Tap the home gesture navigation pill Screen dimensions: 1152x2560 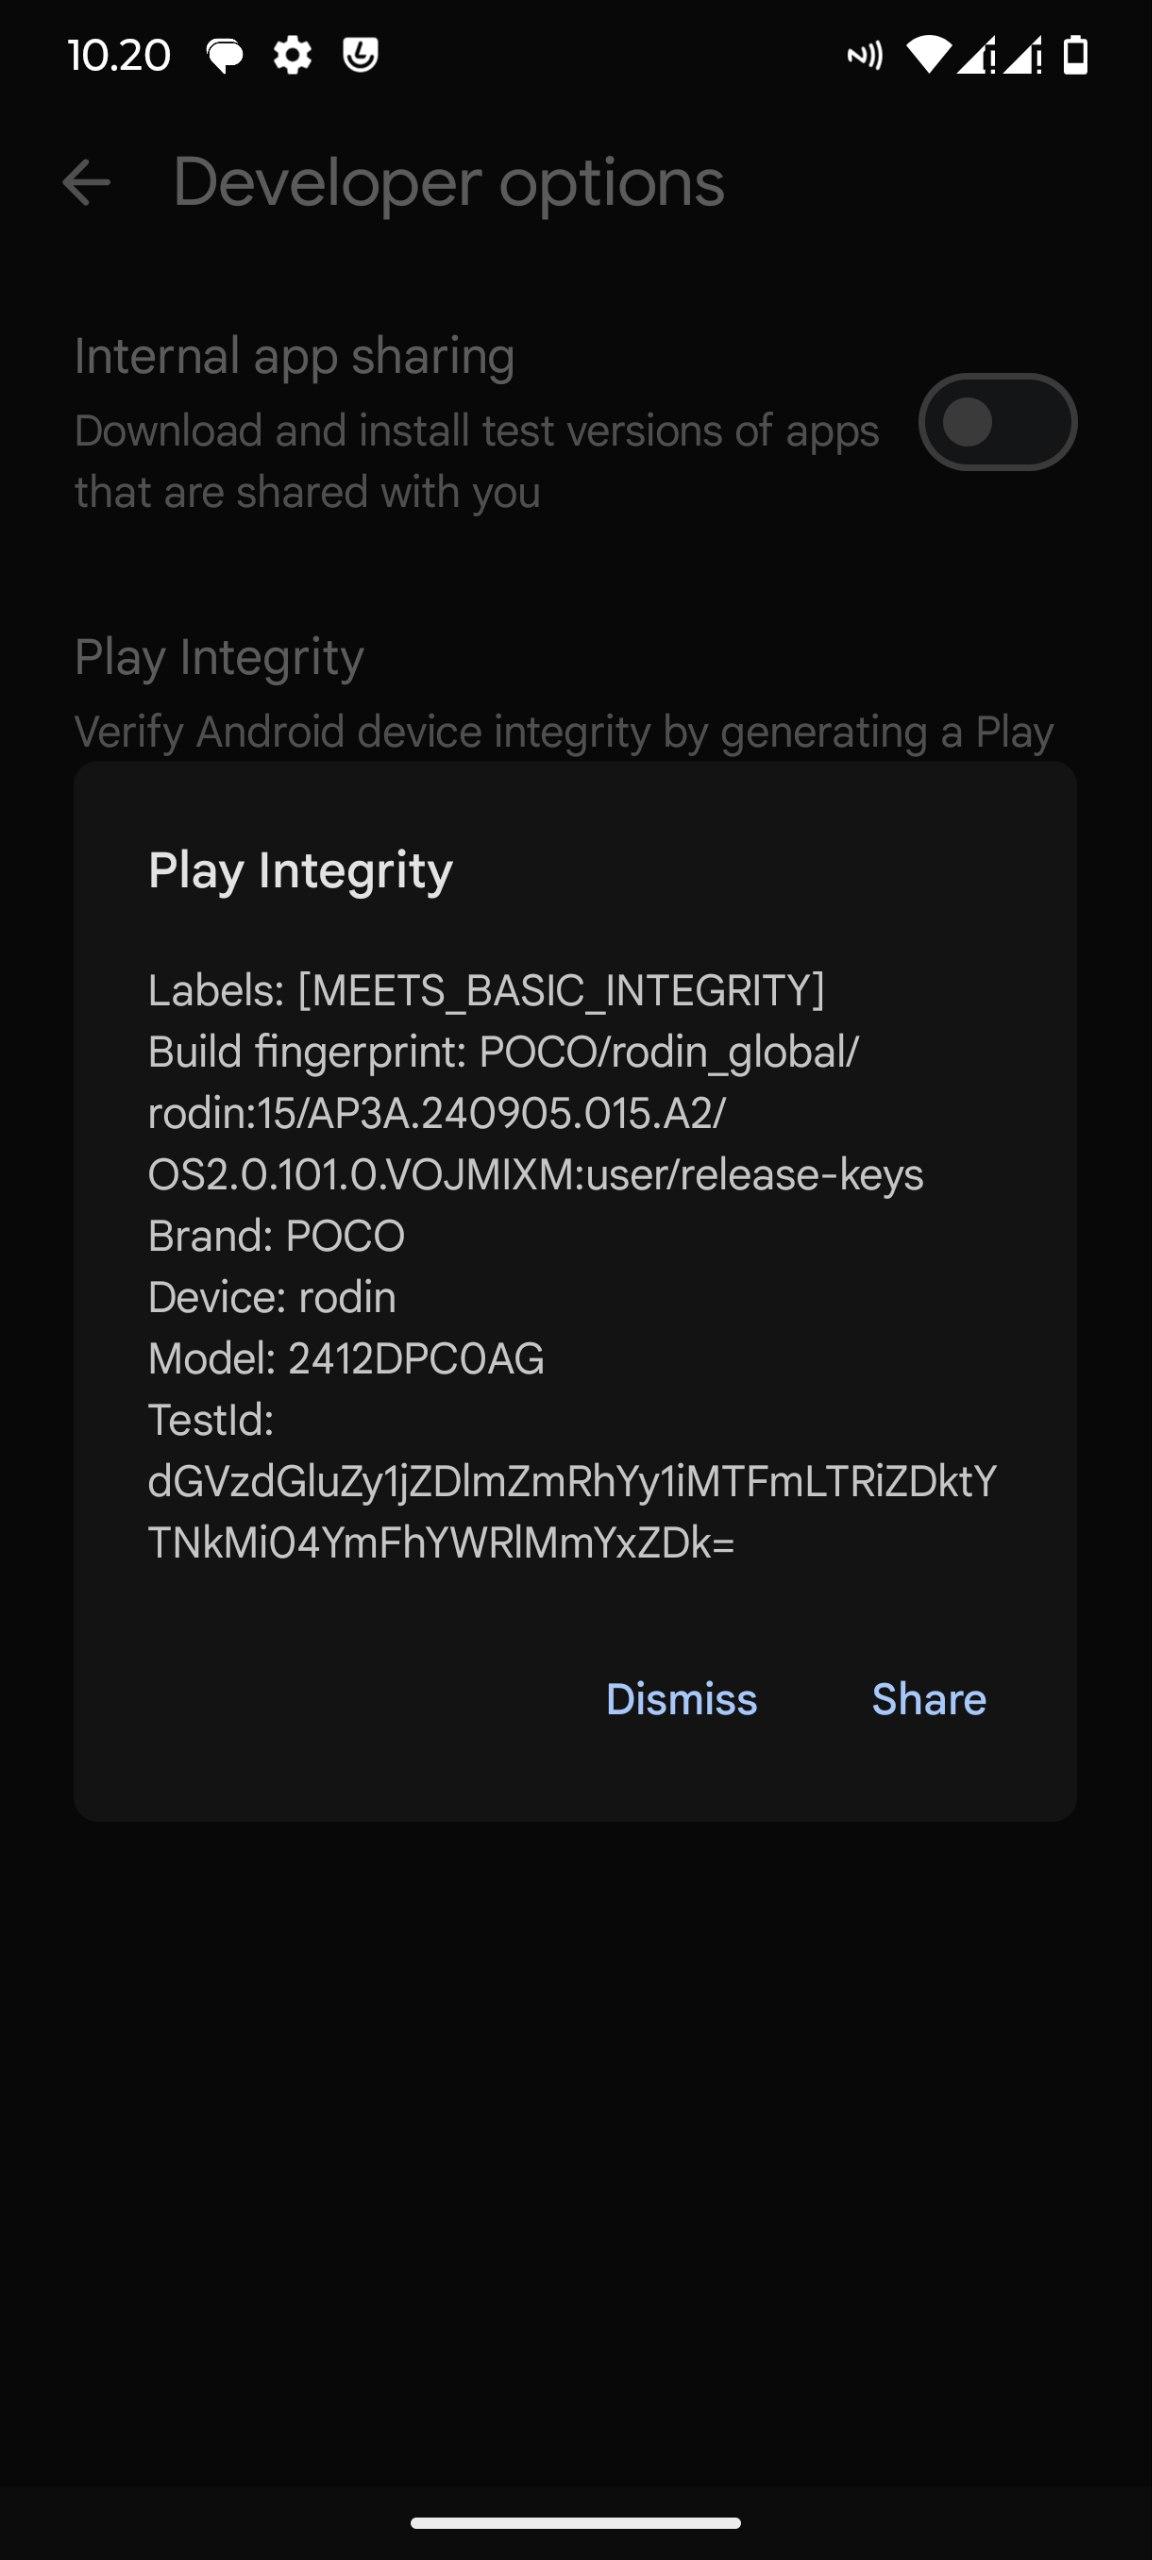pos(576,2523)
